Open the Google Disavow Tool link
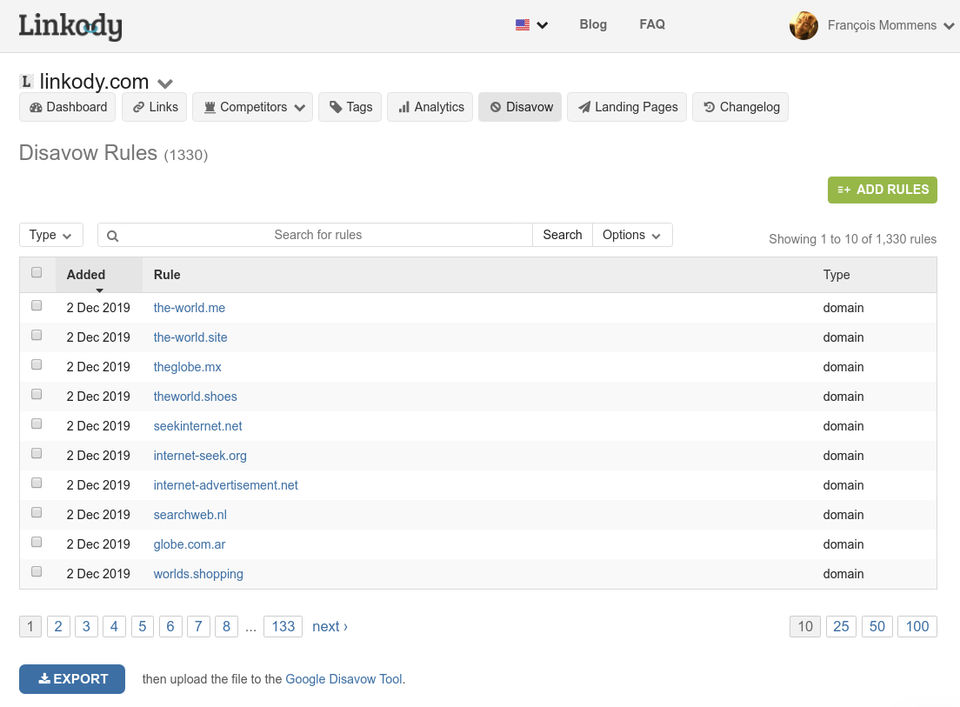The height and width of the screenshot is (707, 960). (344, 679)
